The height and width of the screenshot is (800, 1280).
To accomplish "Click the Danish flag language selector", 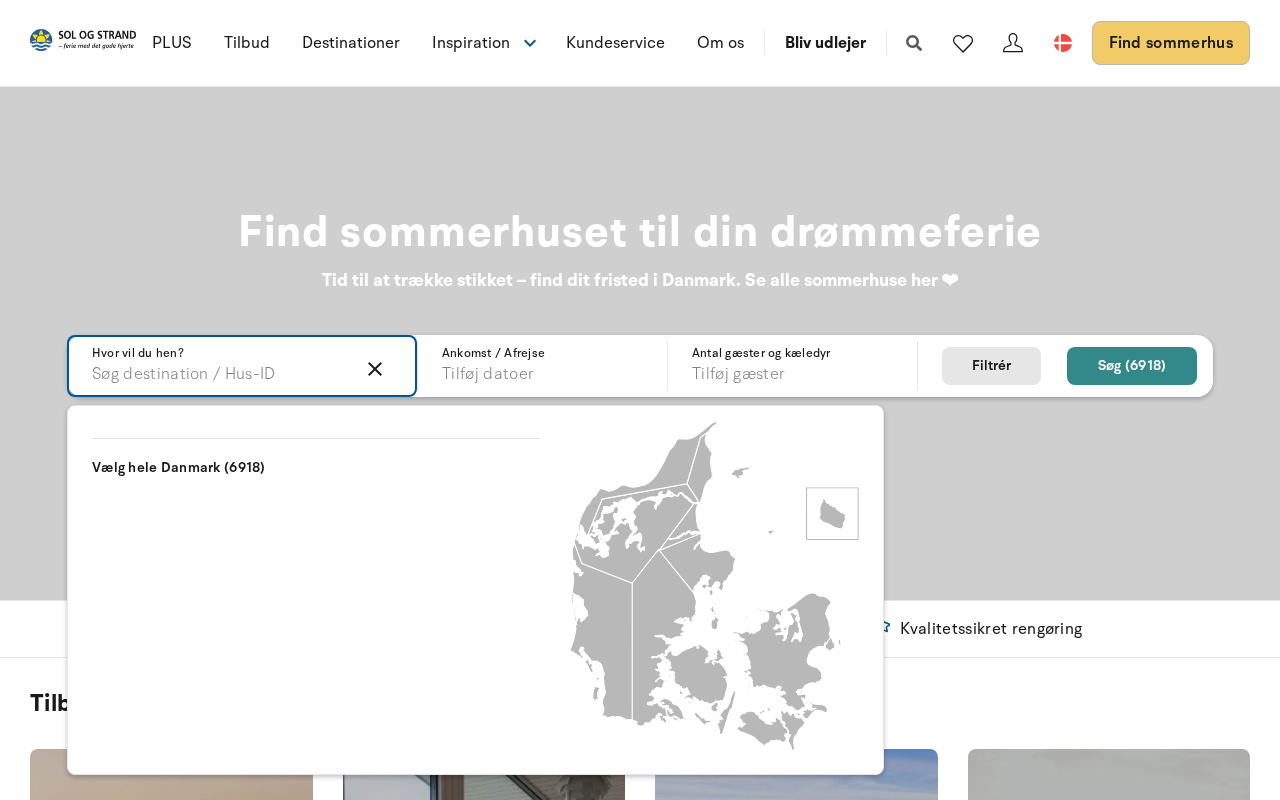I will [x=1063, y=43].
